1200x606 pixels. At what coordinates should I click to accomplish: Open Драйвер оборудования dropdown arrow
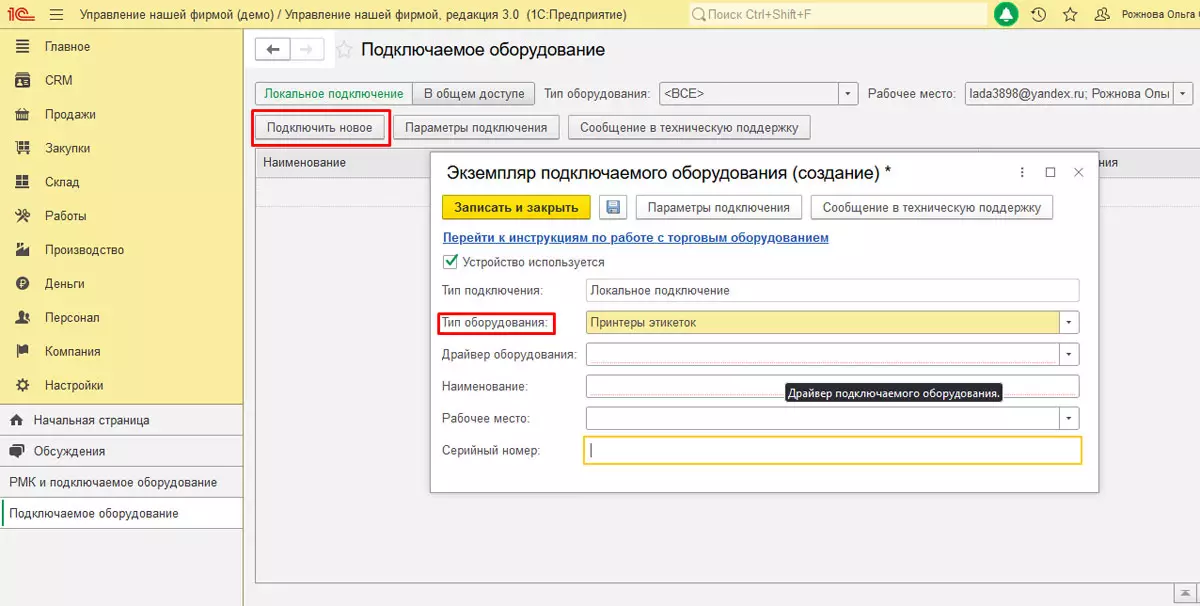pyautogui.click(x=1070, y=354)
